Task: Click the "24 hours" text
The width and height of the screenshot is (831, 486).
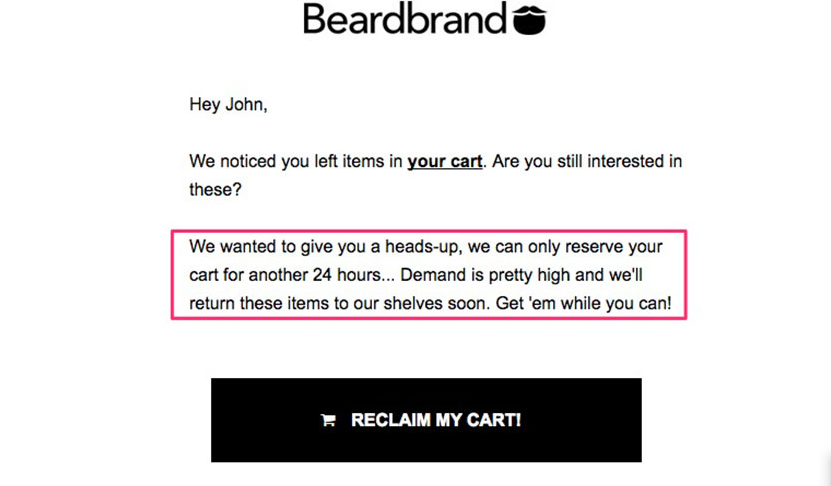Action: [x=347, y=275]
